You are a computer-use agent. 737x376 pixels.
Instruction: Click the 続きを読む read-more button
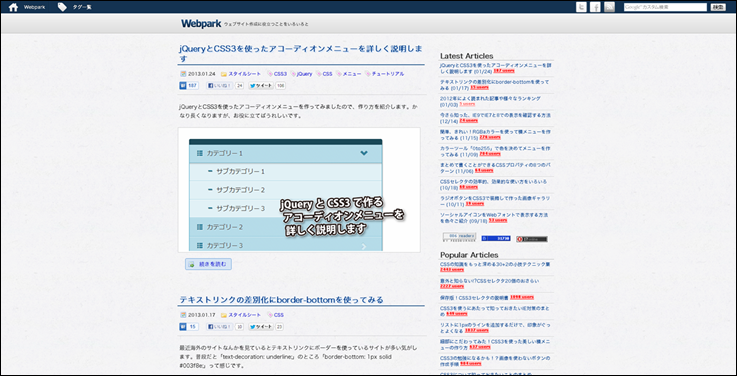[208, 264]
